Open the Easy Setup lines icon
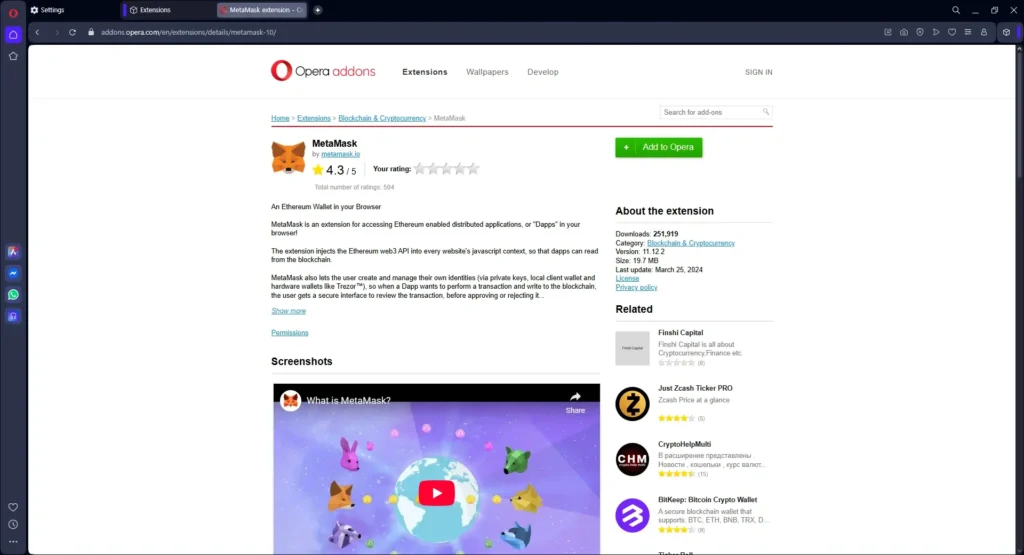 click(x=968, y=32)
